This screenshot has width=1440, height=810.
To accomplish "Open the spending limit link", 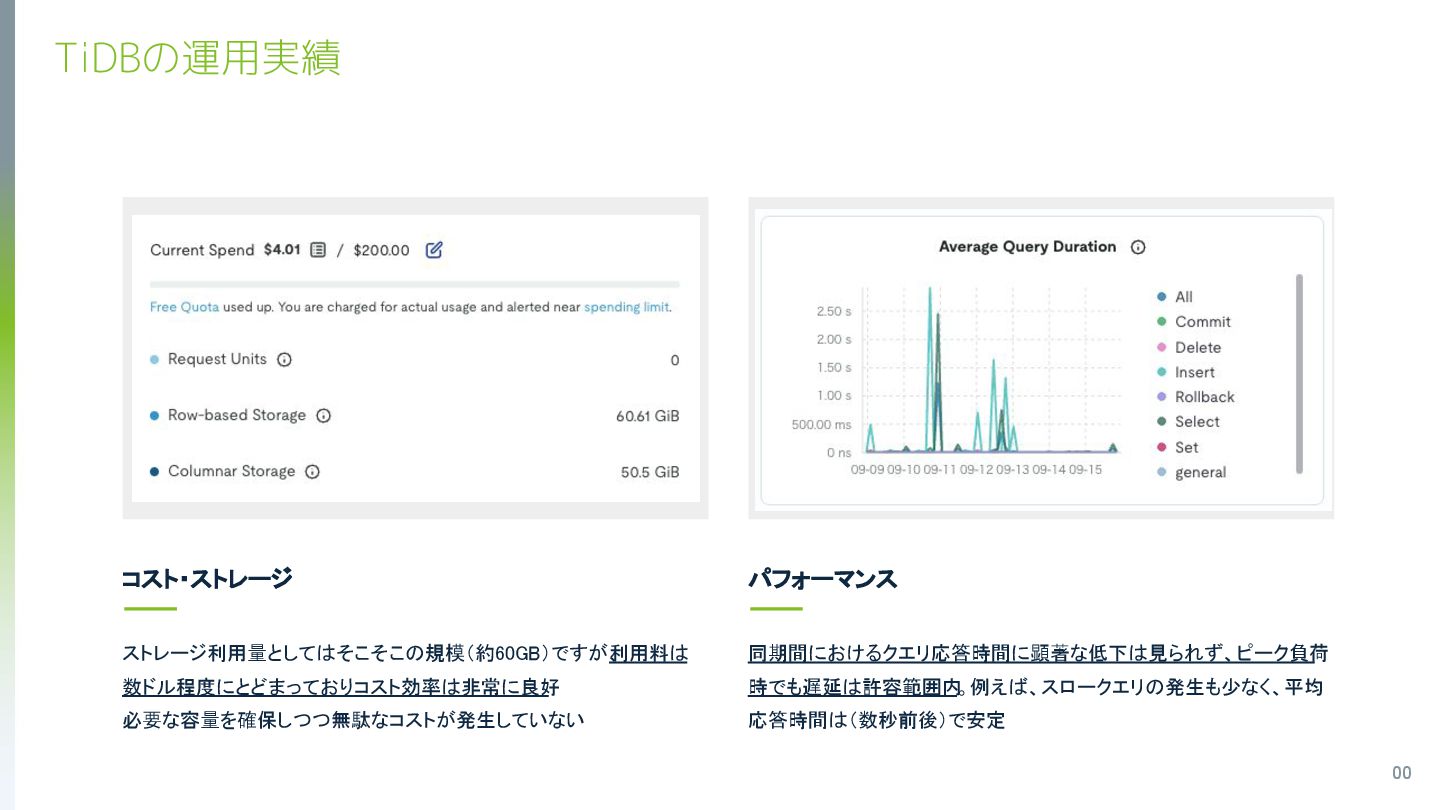I will (x=626, y=307).
